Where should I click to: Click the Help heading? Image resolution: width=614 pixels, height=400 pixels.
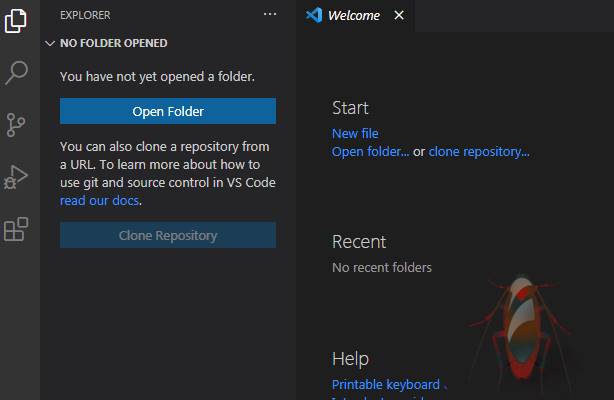350,359
